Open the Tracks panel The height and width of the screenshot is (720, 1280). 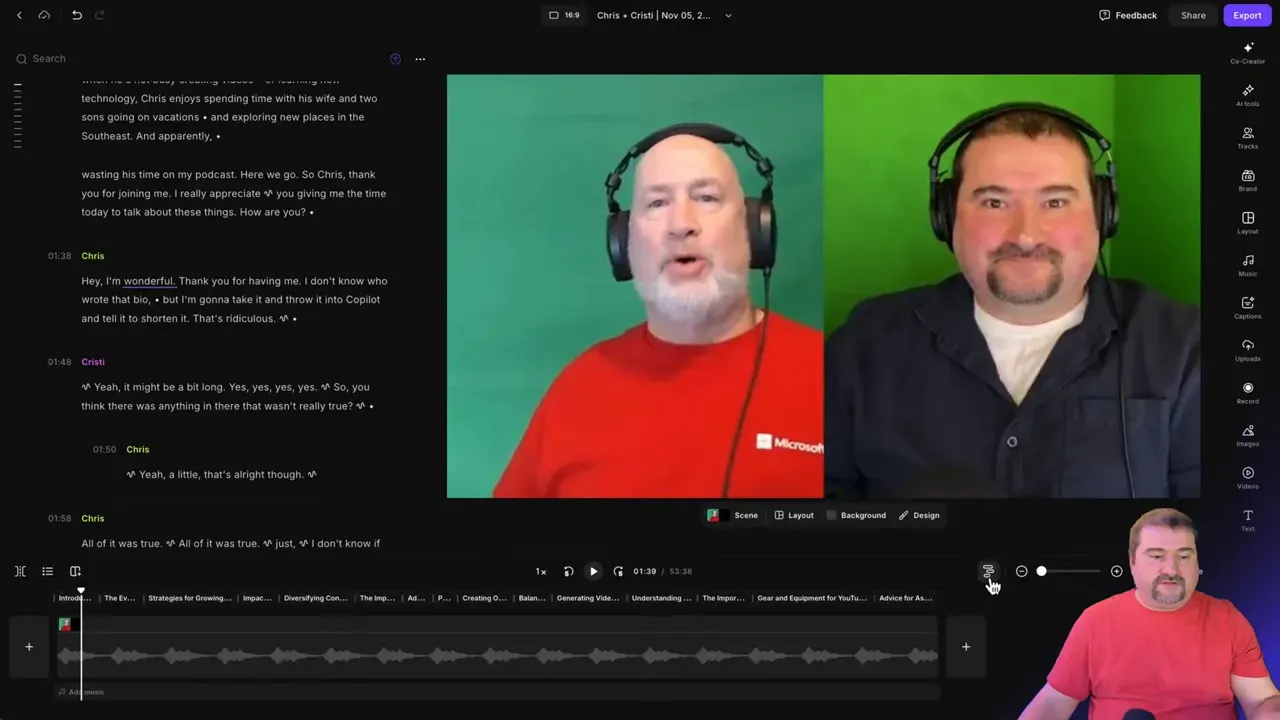click(x=1247, y=139)
